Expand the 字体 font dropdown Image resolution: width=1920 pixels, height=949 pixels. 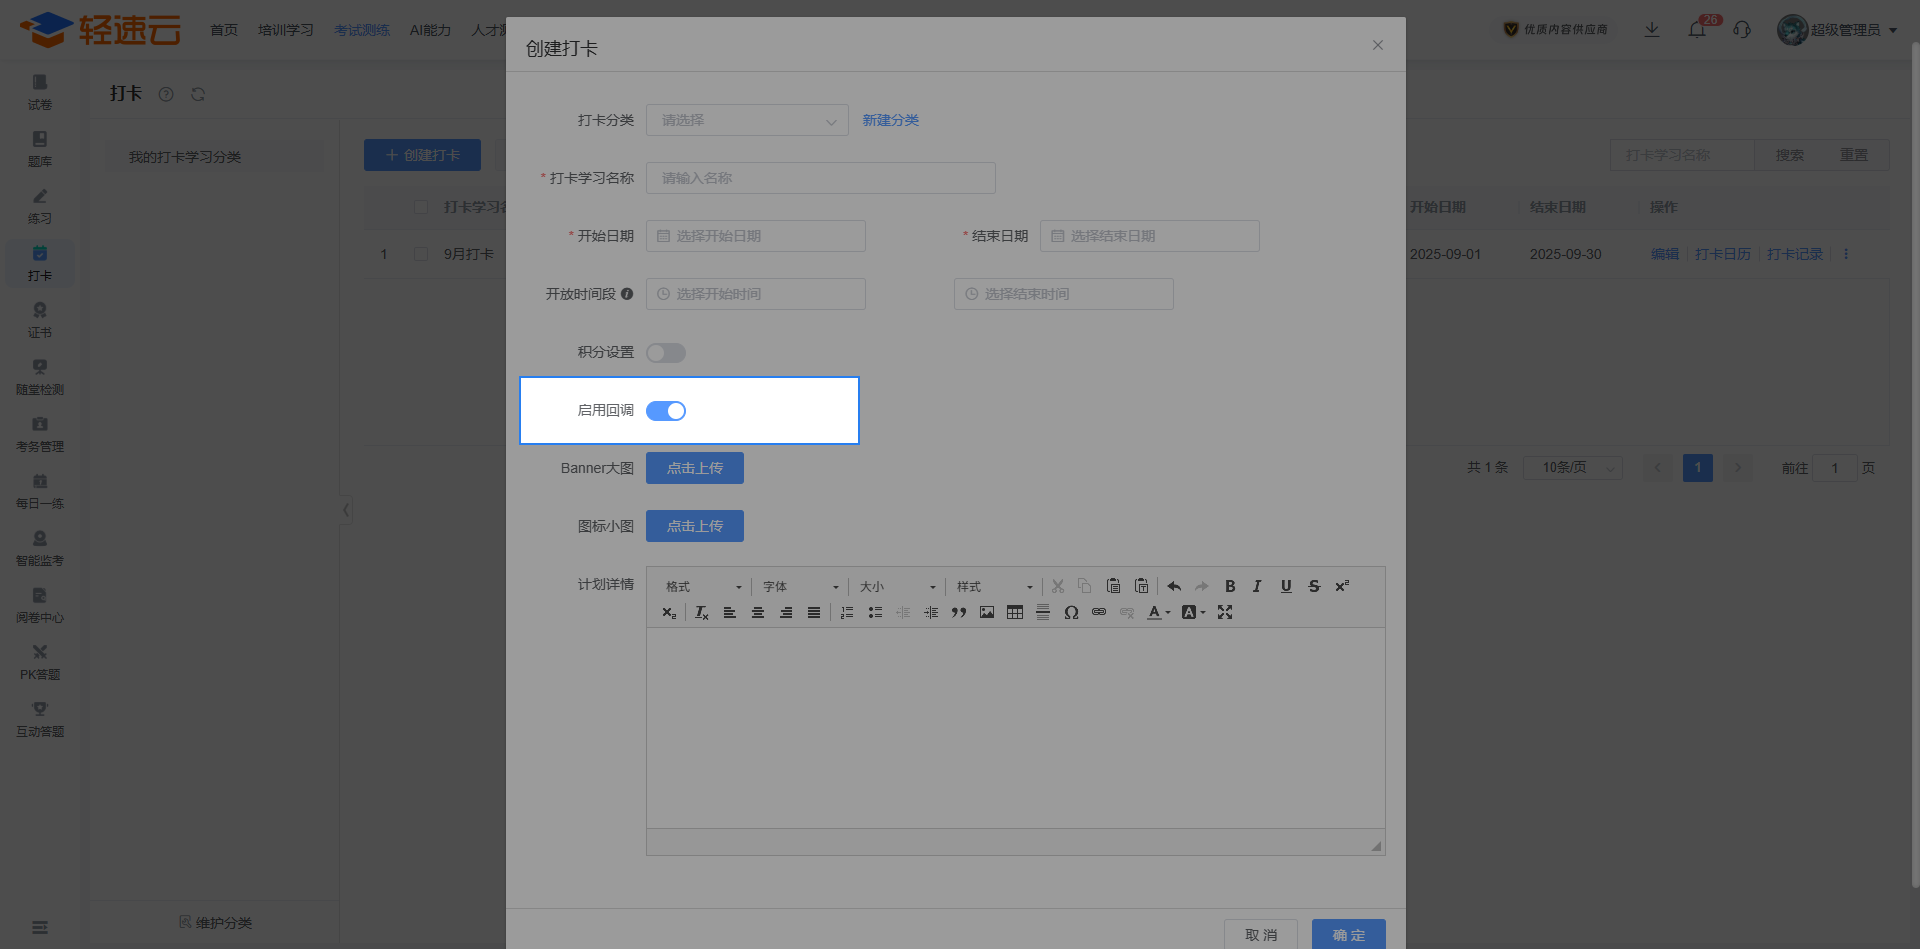point(800,586)
